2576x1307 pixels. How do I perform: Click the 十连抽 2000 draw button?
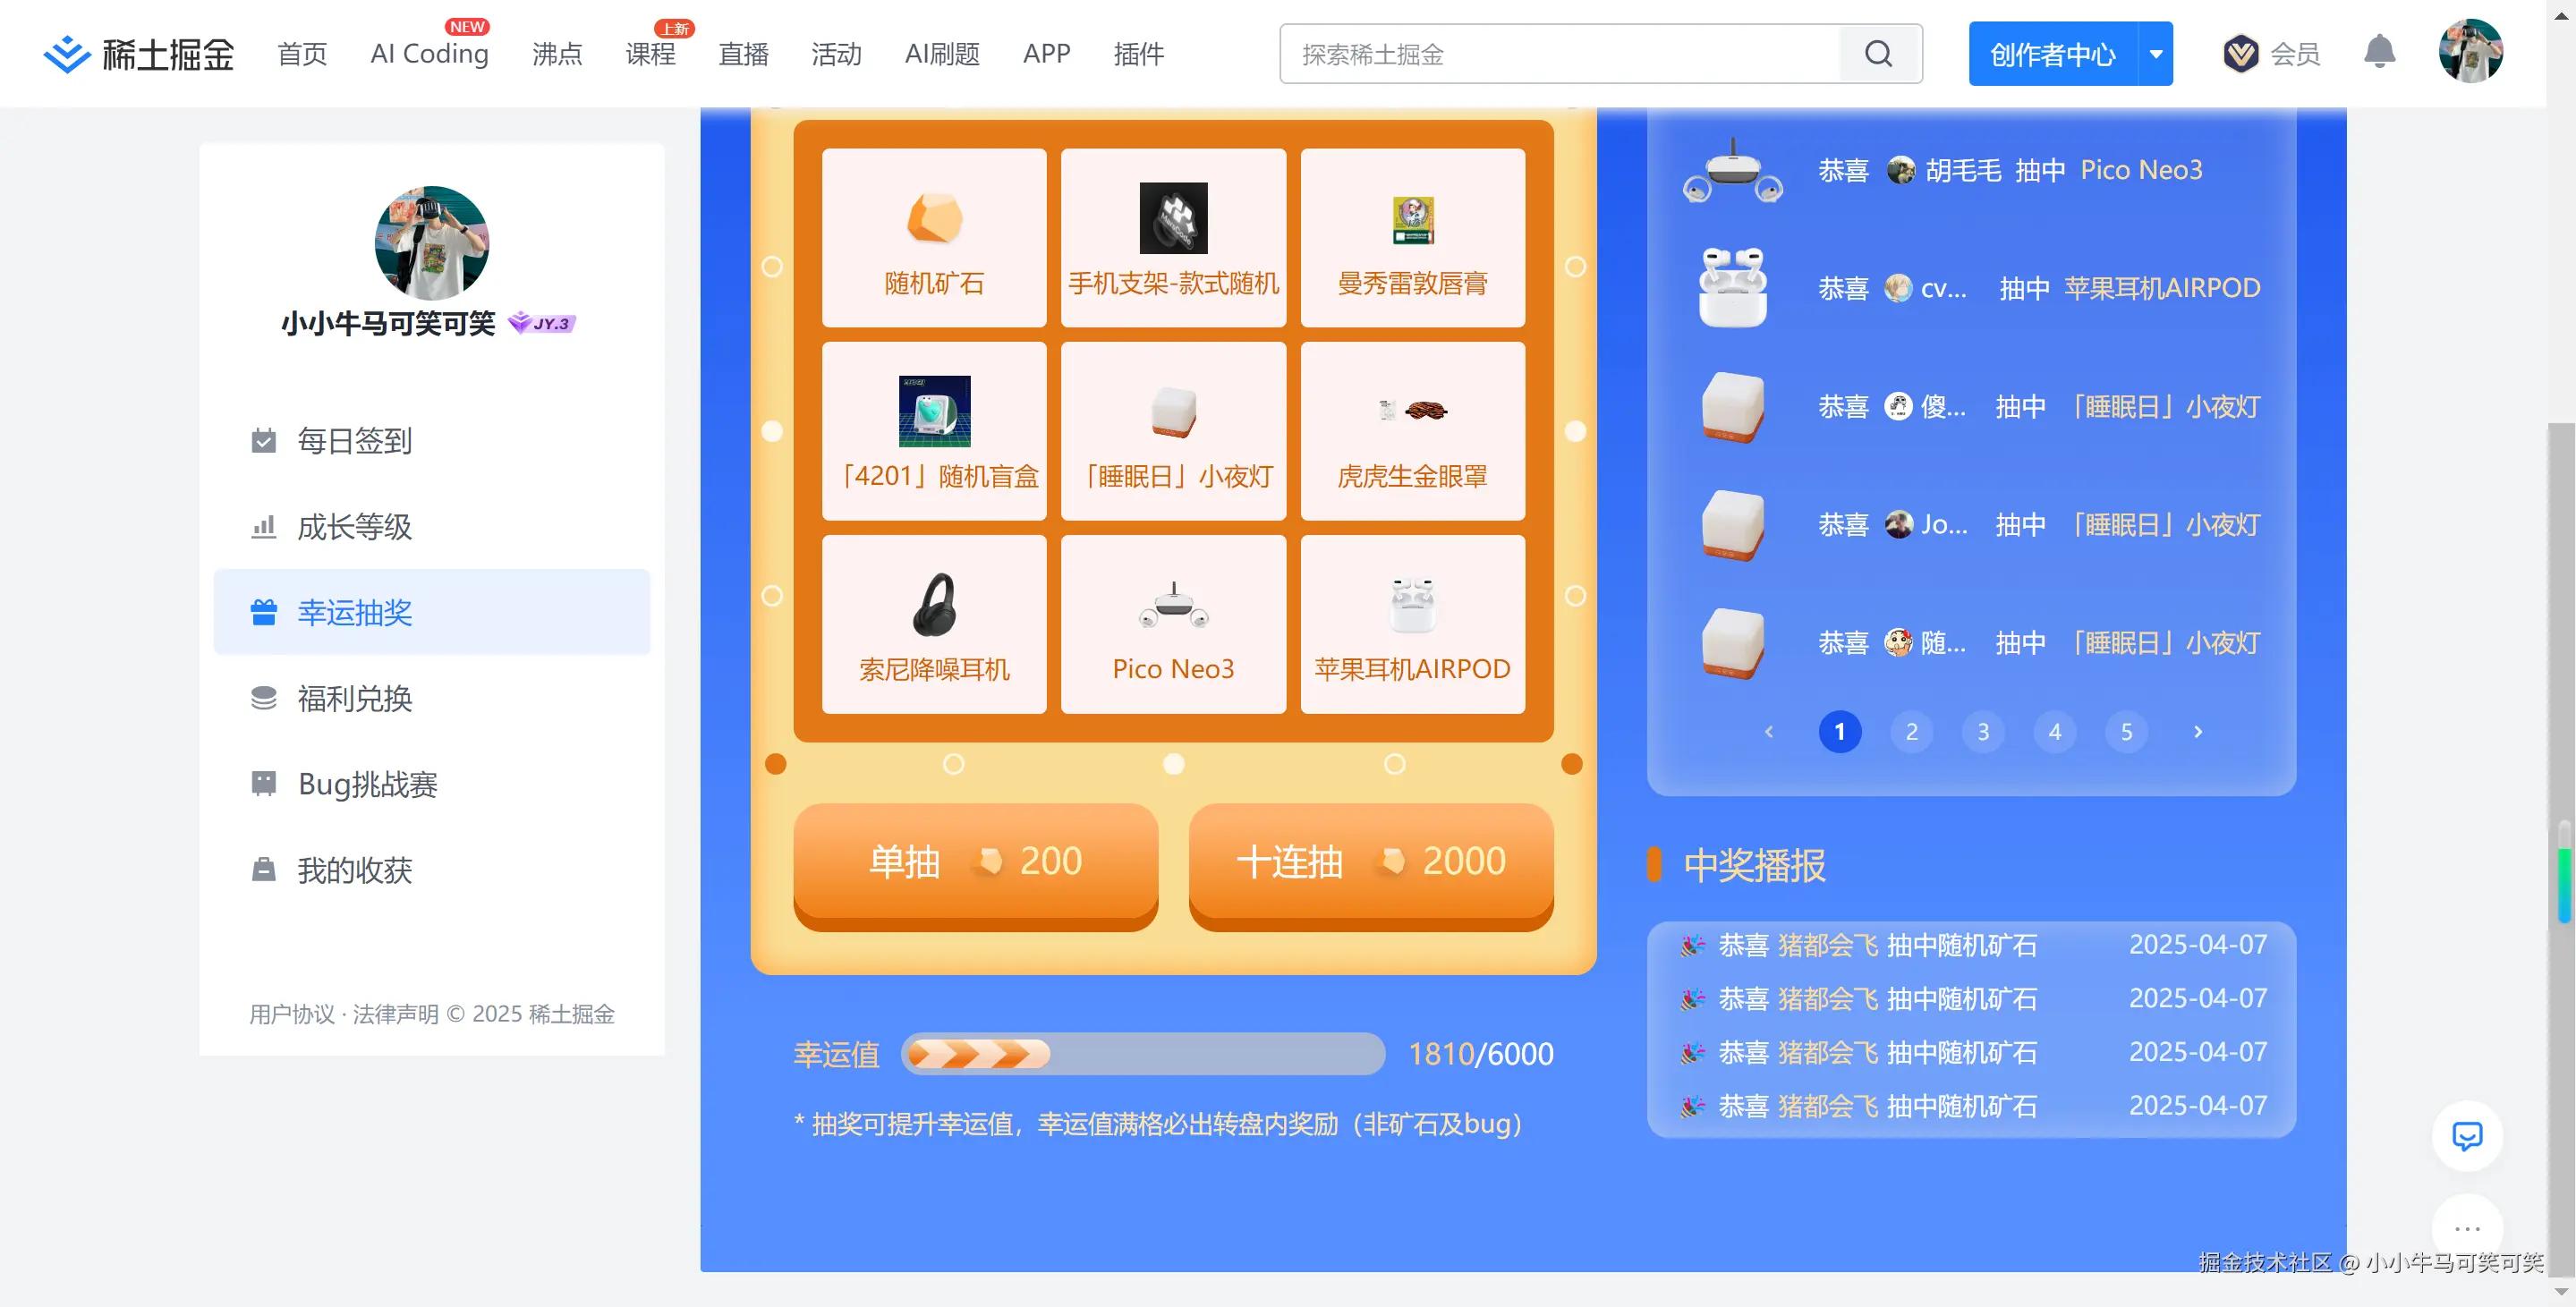tap(1370, 861)
